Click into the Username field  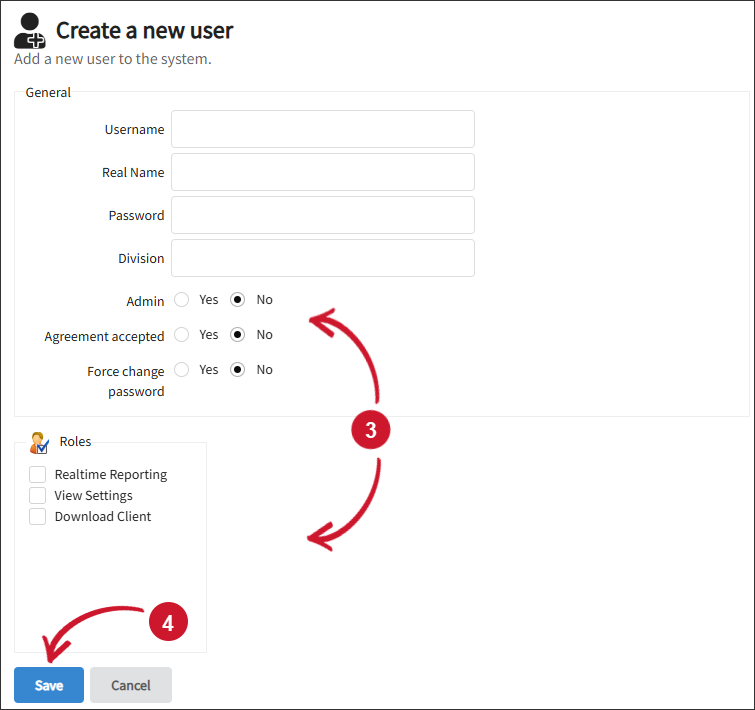tap(323, 129)
